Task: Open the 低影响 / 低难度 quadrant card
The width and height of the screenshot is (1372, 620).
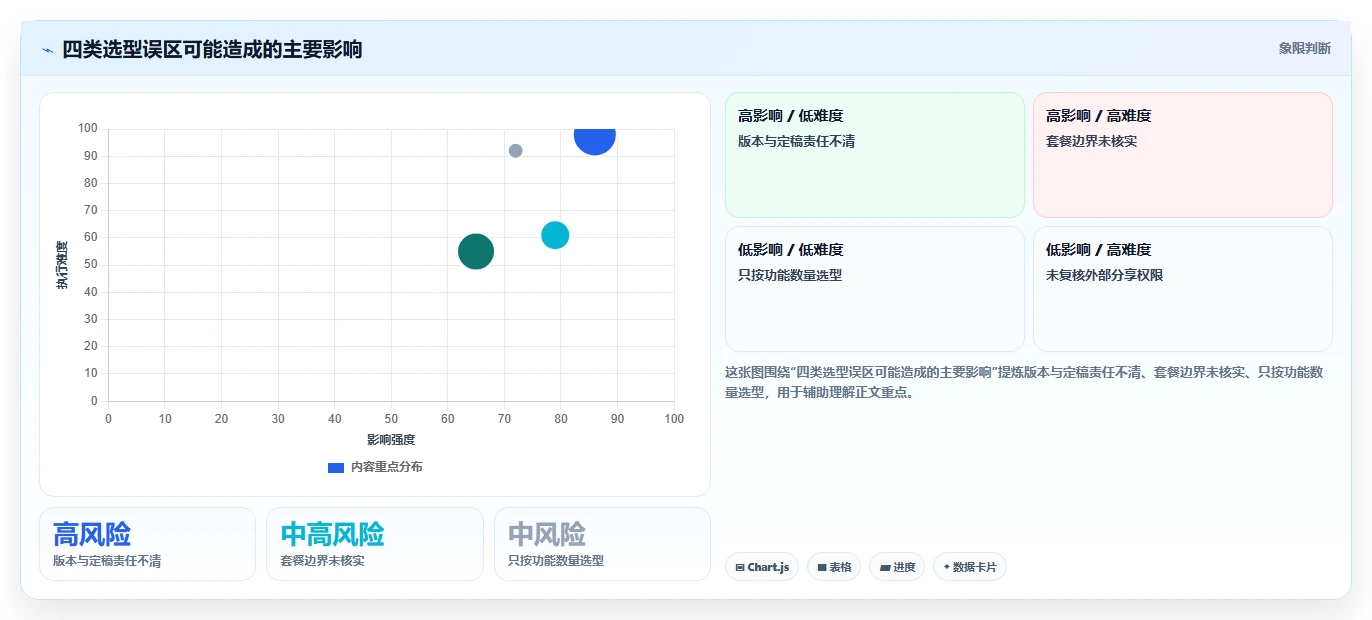Action: coord(875,289)
